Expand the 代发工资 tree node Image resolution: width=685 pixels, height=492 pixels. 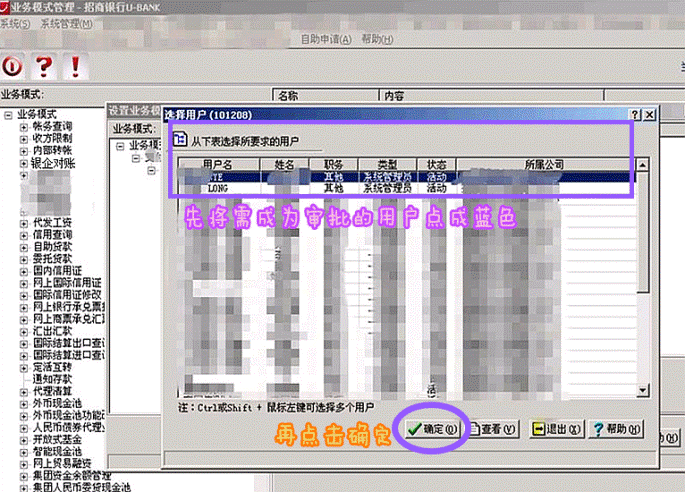click(24, 222)
